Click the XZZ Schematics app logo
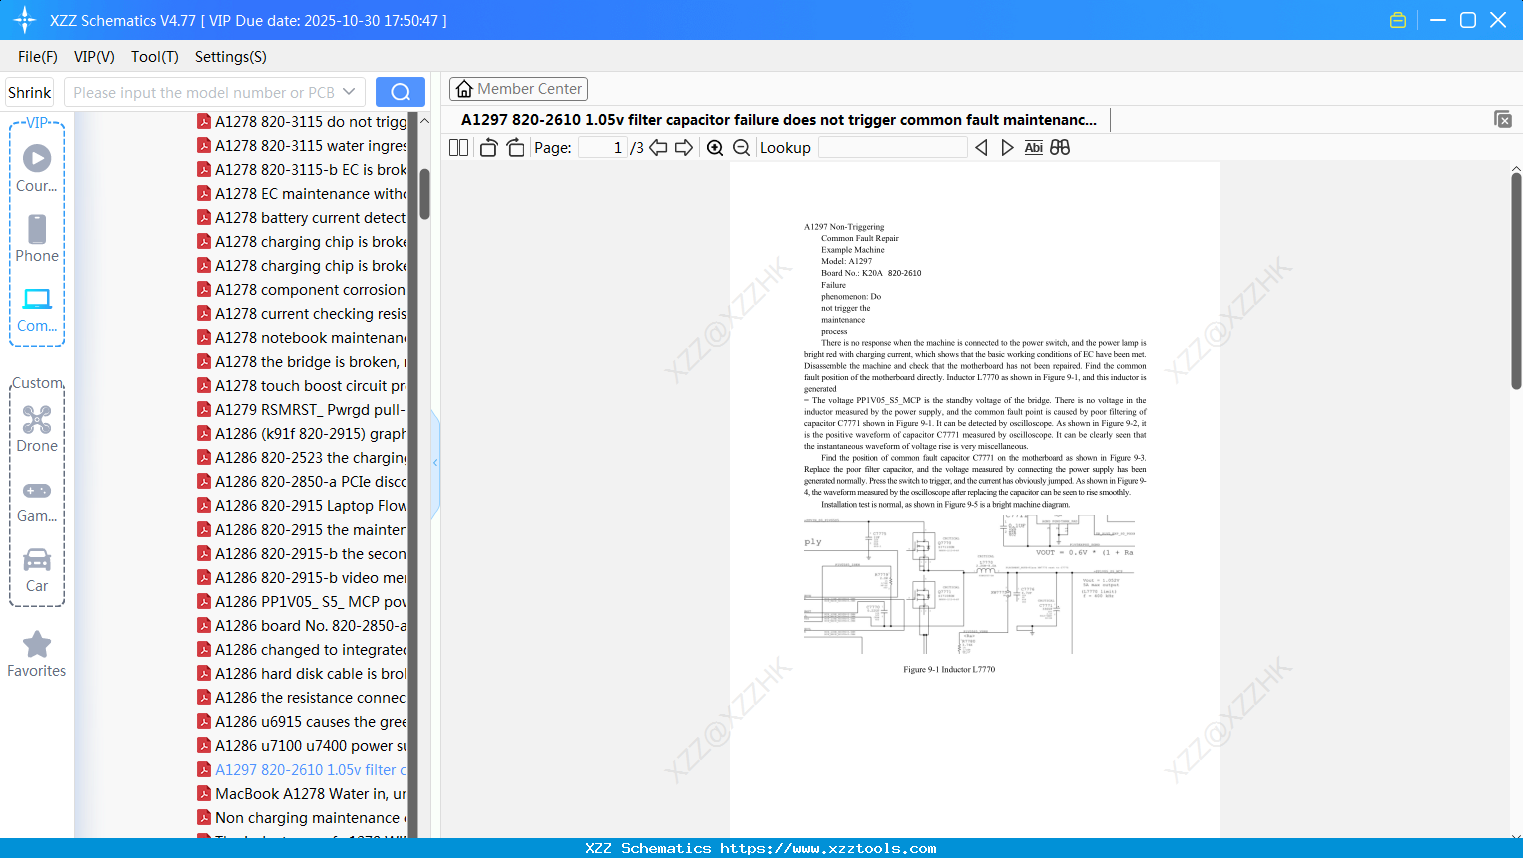Image resolution: width=1523 pixels, height=858 pixels. pos(25,20)
